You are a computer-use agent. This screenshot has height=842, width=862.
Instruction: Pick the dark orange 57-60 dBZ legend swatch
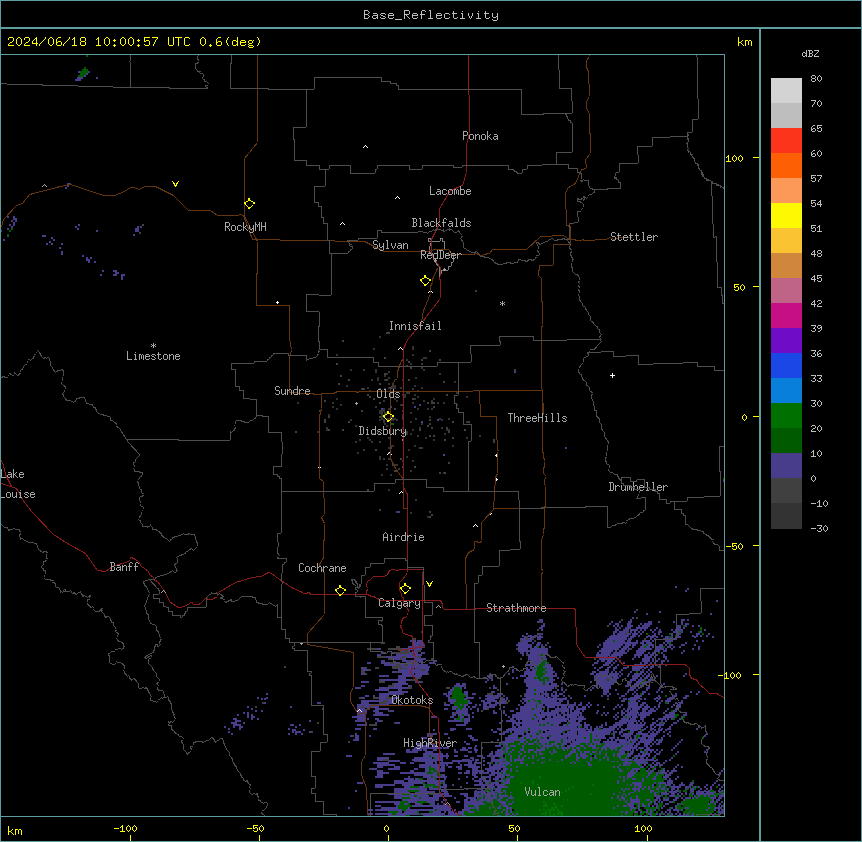tap(786, 165)
